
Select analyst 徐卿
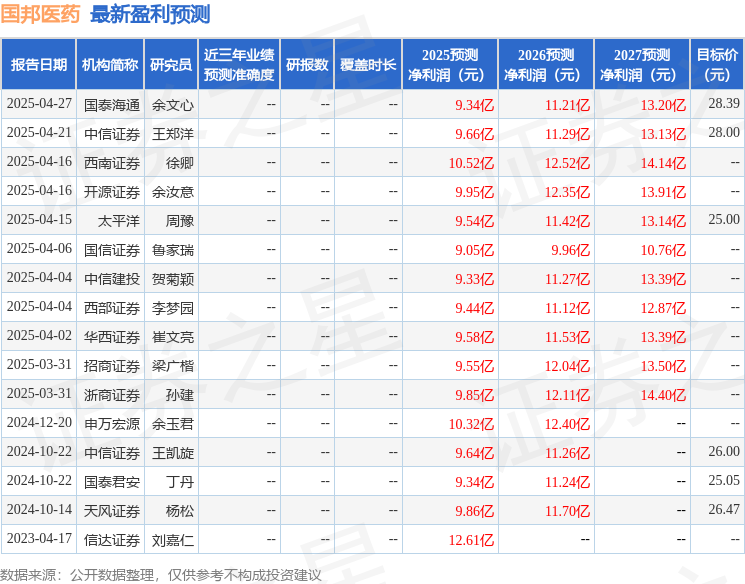pos(180,163)
